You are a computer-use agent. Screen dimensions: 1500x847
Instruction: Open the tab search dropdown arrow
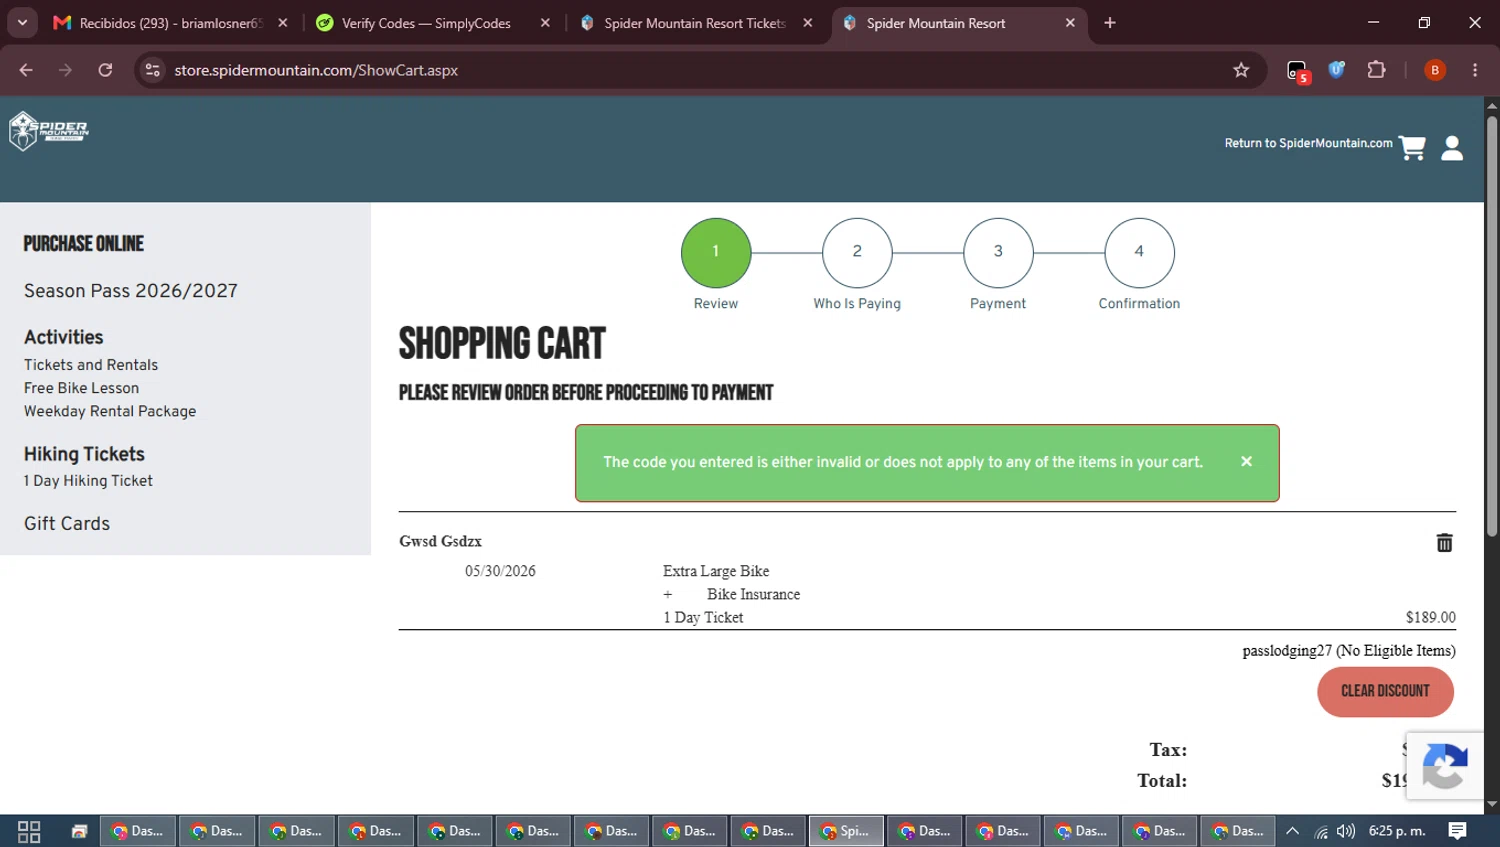pyautogui.click(x=22, y=22)
